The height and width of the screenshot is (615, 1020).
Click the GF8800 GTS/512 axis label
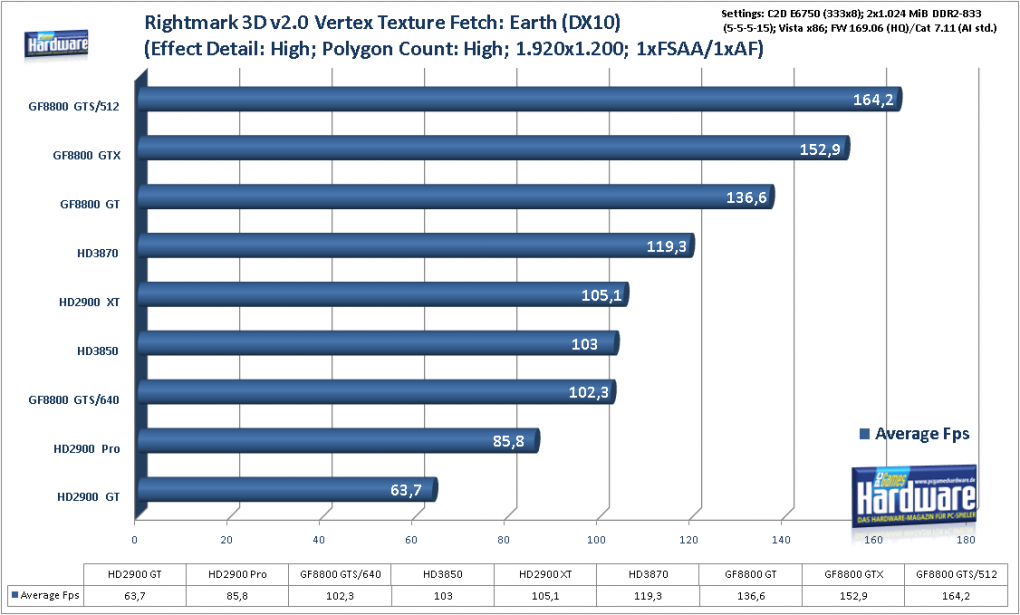(74, 107)
